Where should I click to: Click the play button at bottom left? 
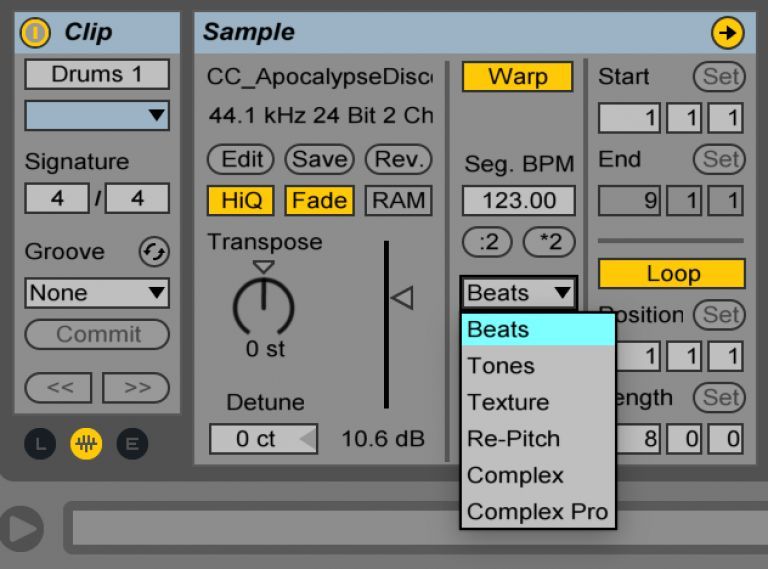[x=22, y=529]
